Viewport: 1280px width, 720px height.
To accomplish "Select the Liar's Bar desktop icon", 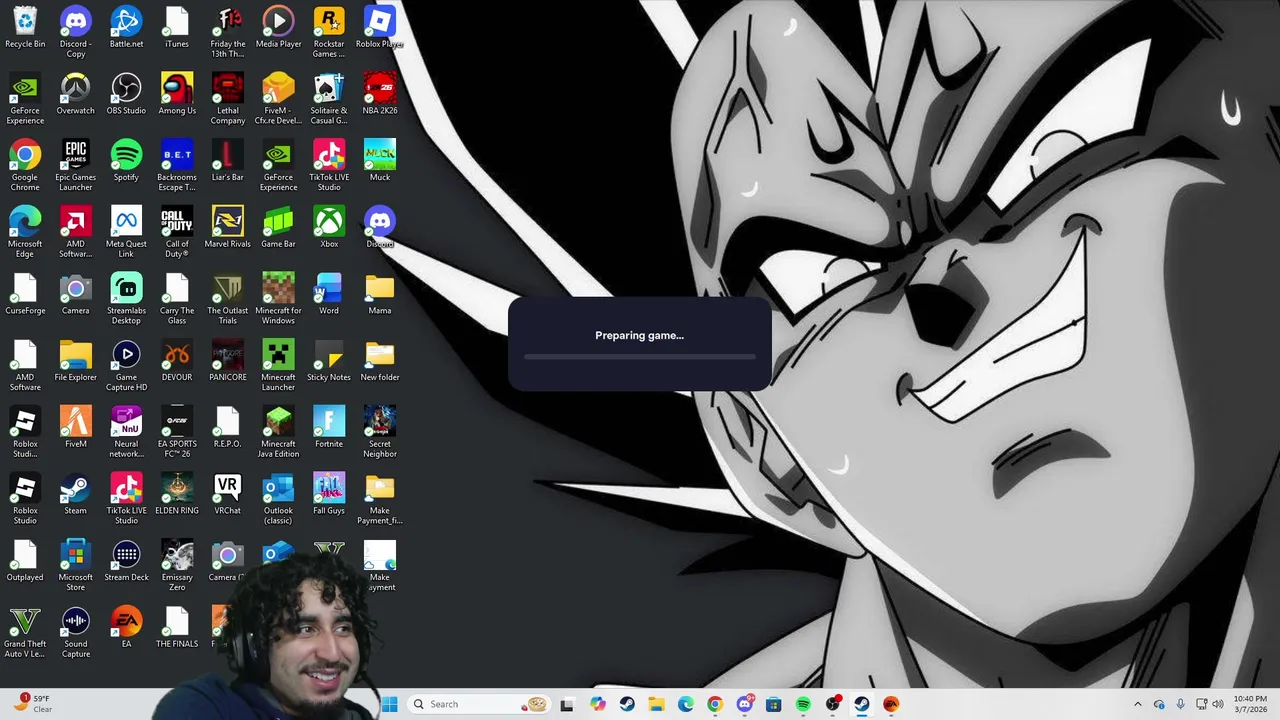I will tap(228, 161).
